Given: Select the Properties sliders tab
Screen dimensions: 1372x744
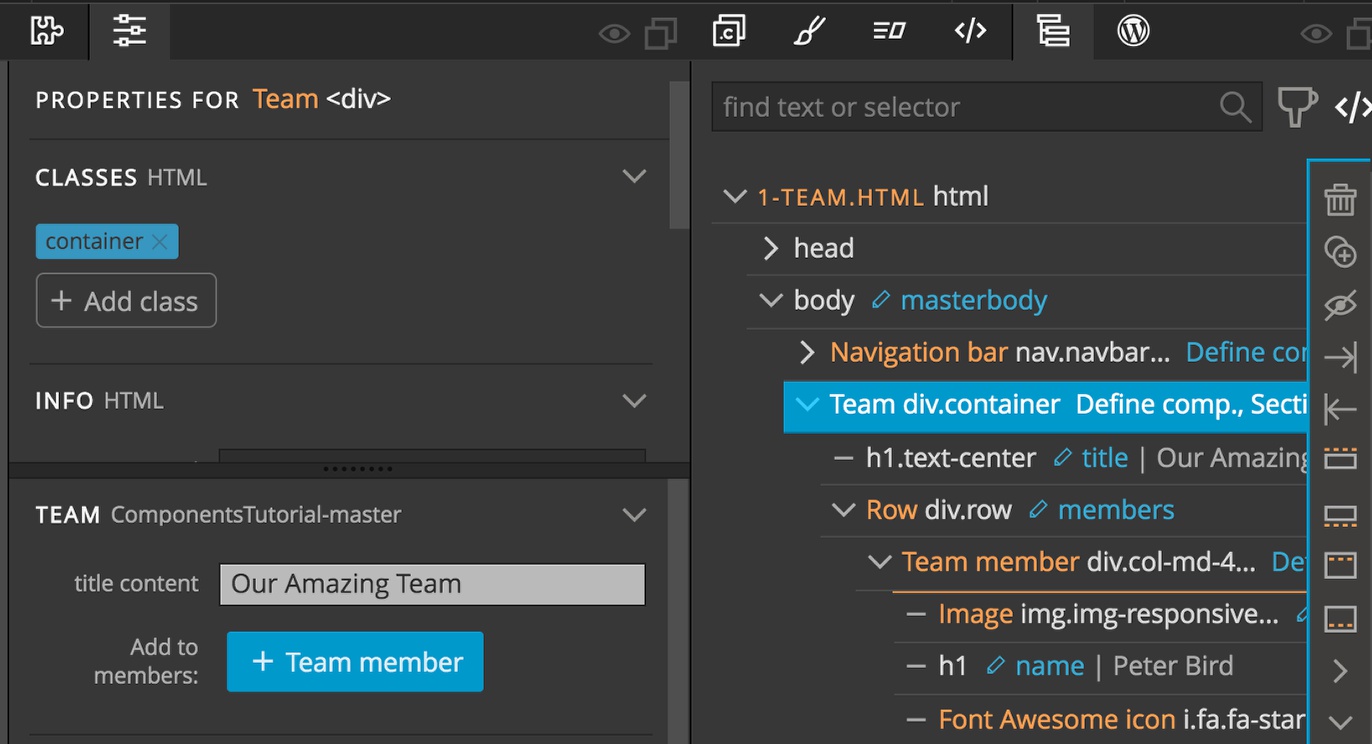Looking at the screenshot, I should click(129, 31).
